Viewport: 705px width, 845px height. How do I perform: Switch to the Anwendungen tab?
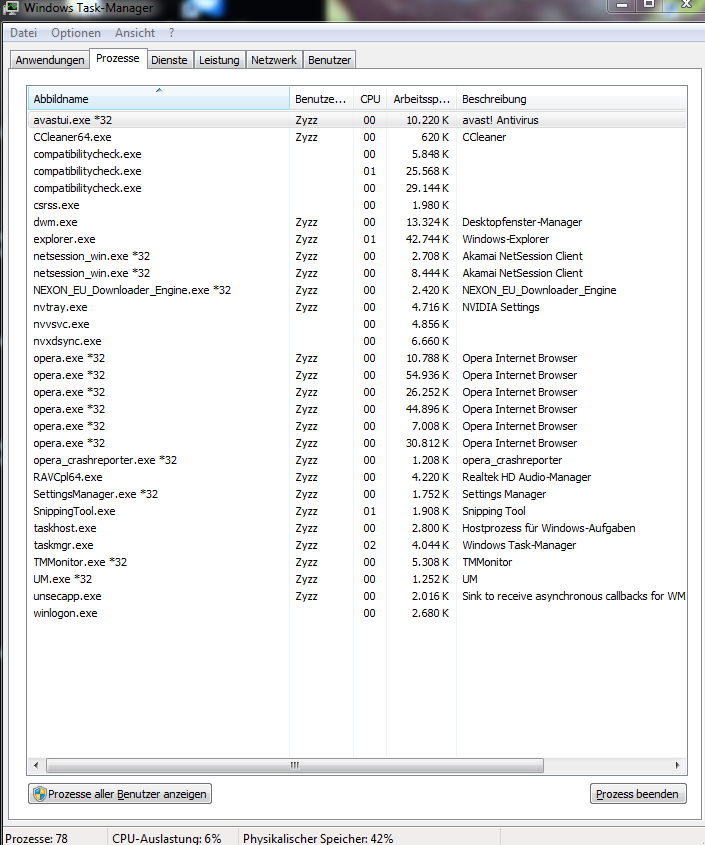[50, 60]
